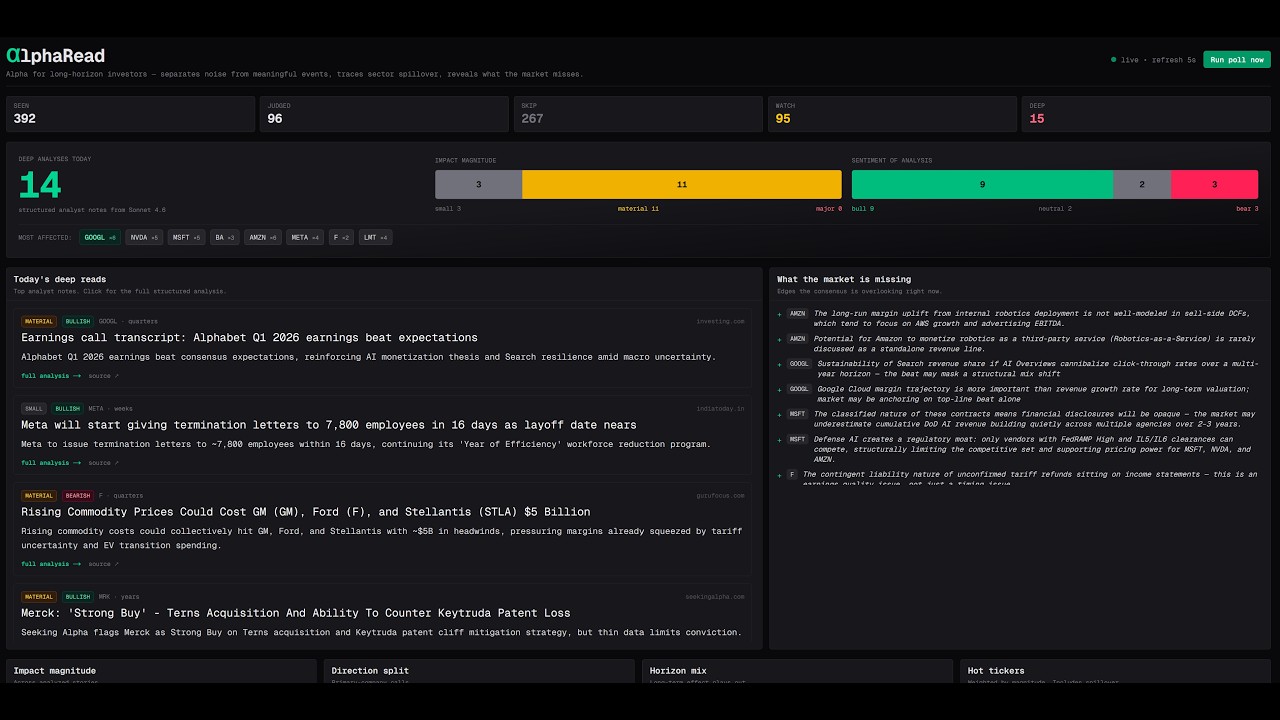Click gurufocus.com source label
This screenshot has height=720, width=1280.
[720, 496]
